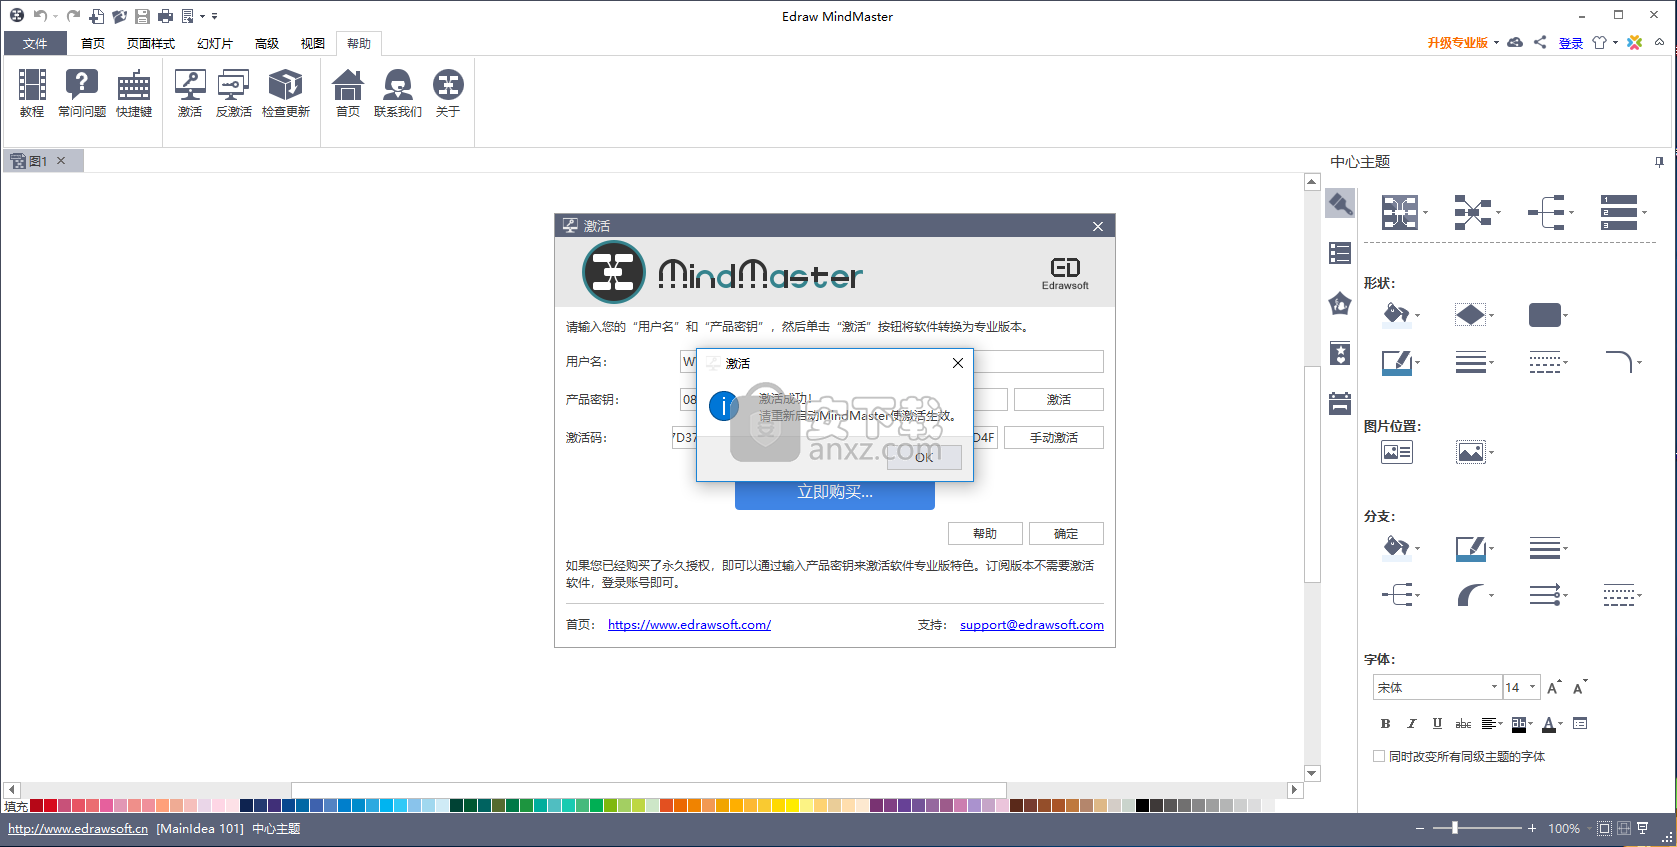The width and height of the screenshot is (1677, 847).
Task: Toggle underline in the 字体 section
Action: coord(1437,723)
